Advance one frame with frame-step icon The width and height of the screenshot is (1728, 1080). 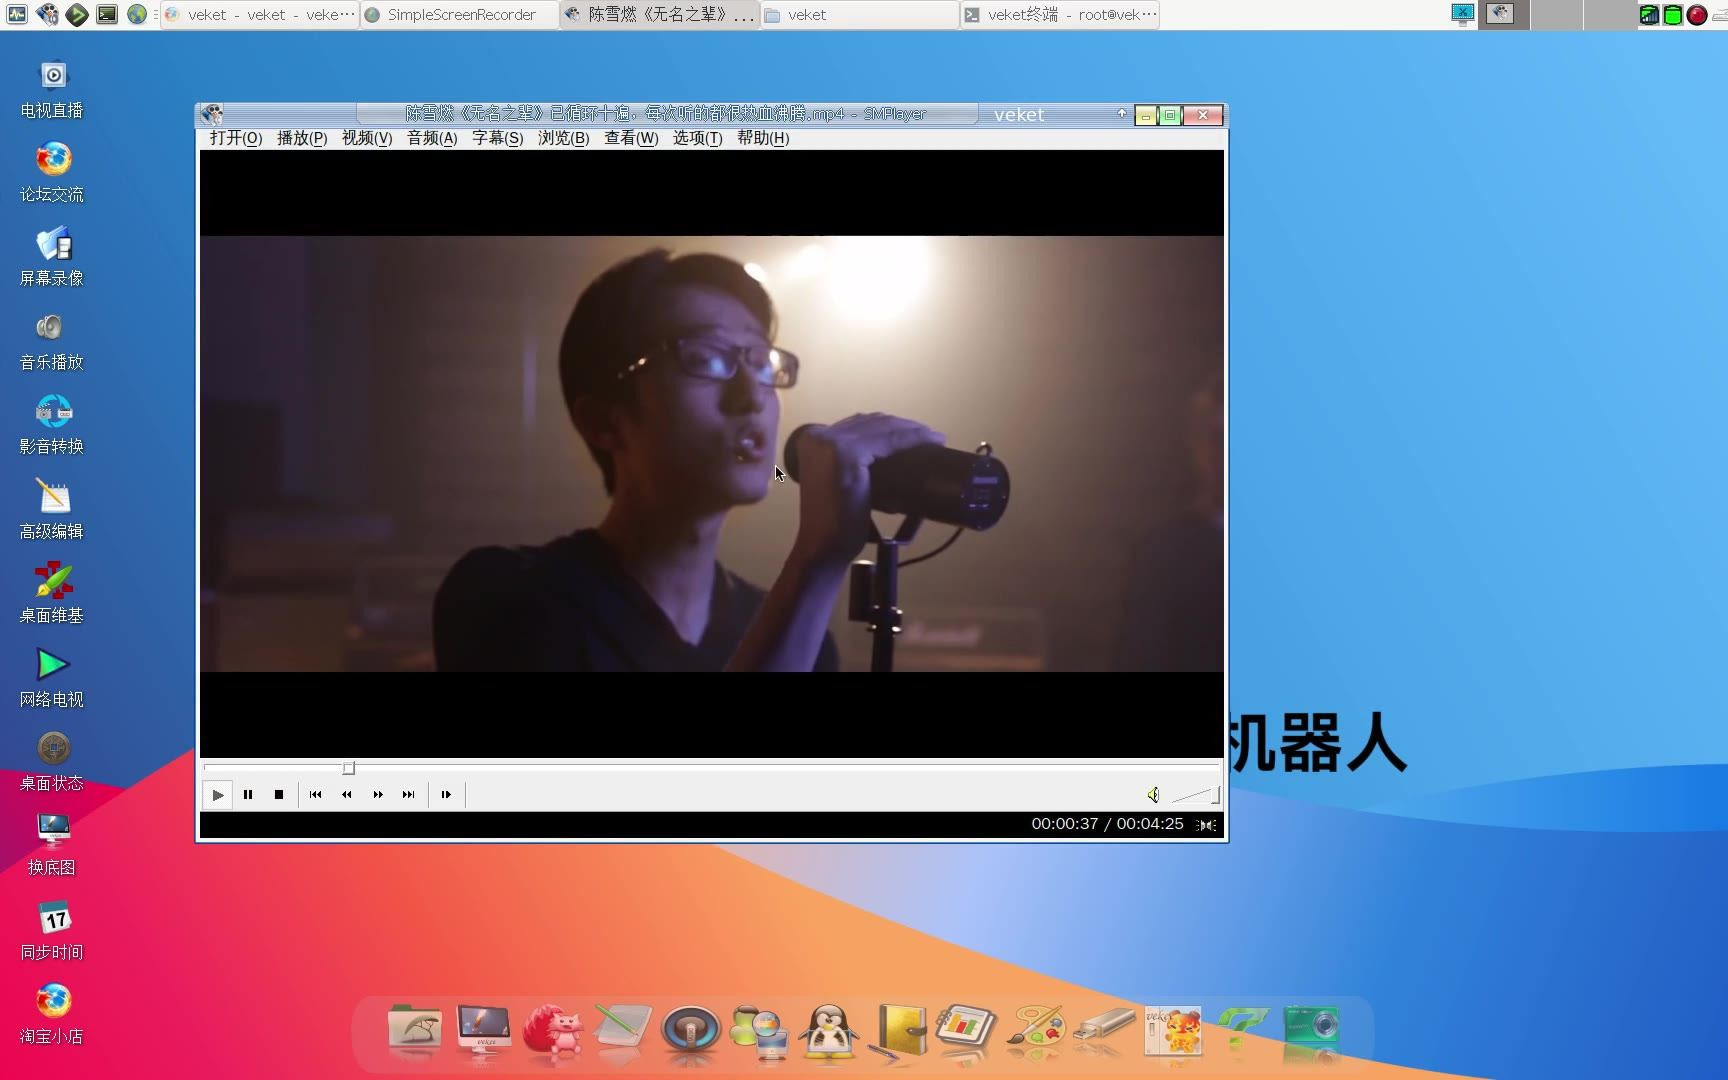tap(446, 794)
